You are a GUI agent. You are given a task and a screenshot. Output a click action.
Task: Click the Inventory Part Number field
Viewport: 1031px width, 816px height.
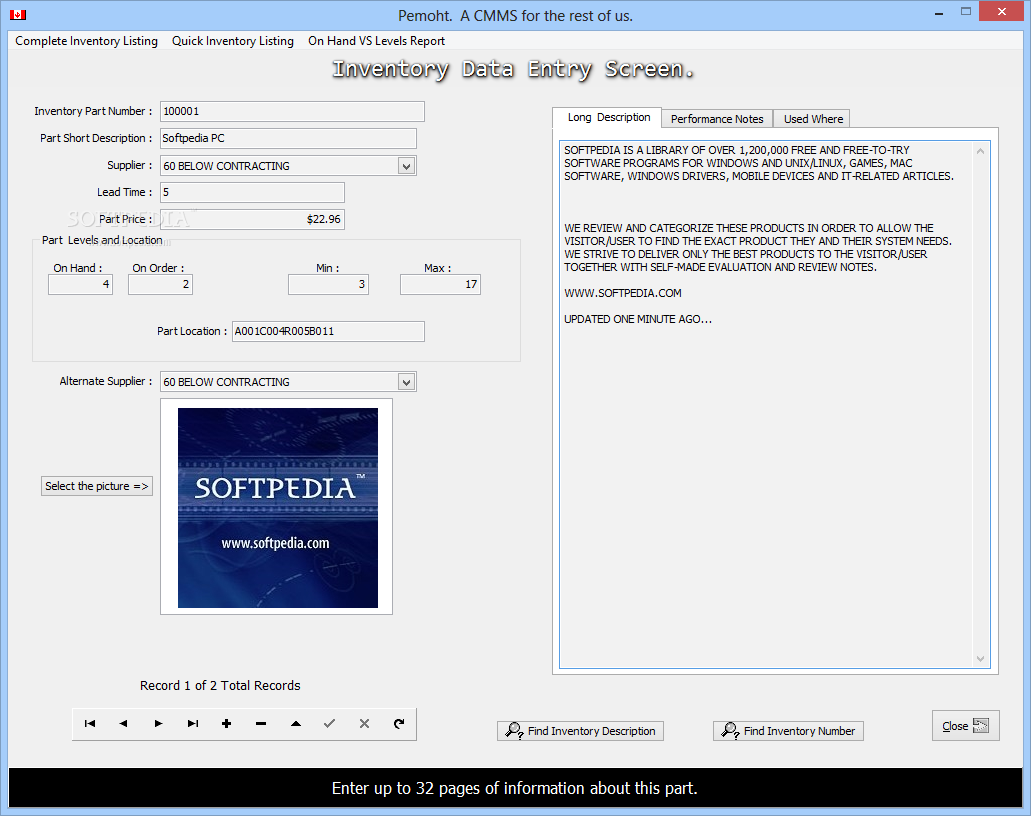[x=292, y=111]
